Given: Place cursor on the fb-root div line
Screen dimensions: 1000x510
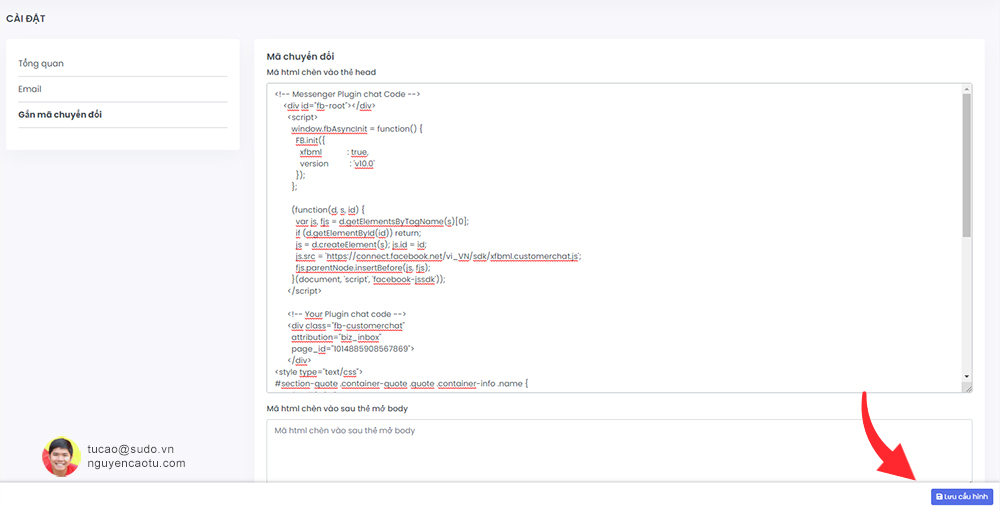Looking at the screenshot, I should (x=330, y=105).
